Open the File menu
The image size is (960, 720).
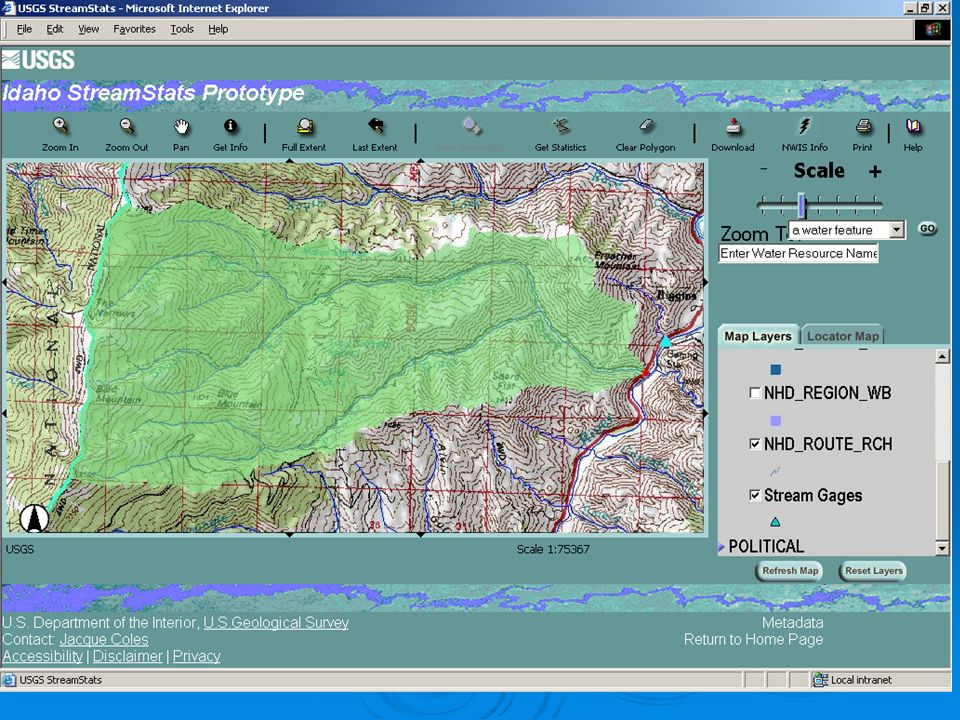(x=24, y=29)
